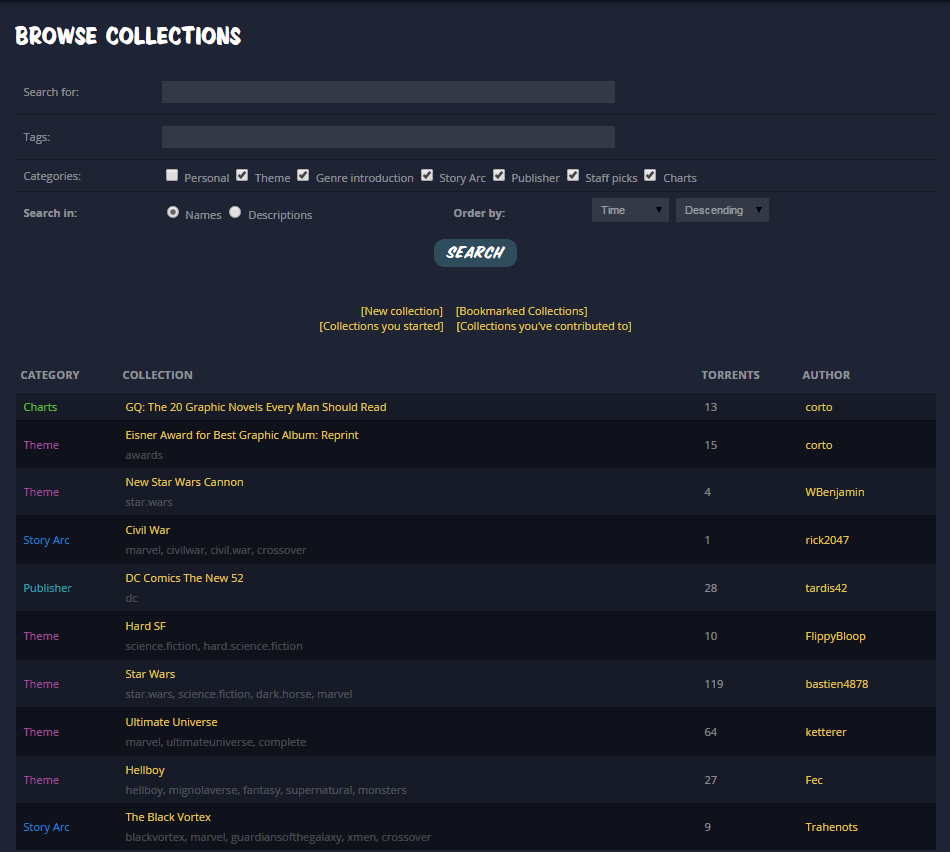Open The Black Vortex collection

[x=168, y=817]
